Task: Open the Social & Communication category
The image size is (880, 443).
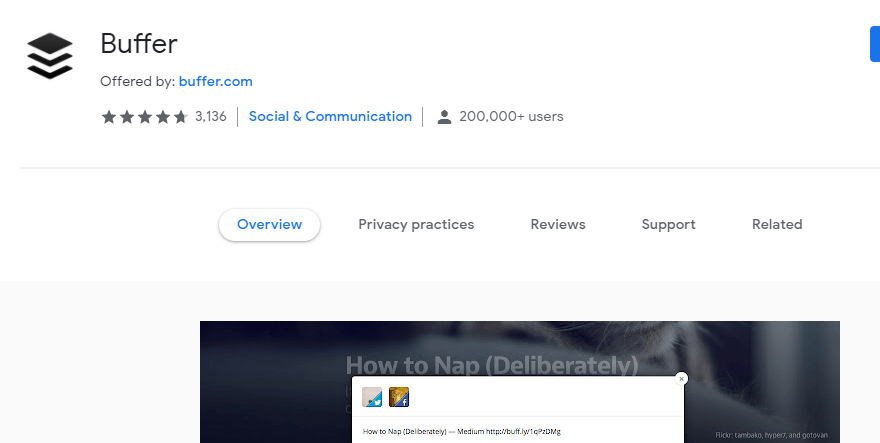Action: click(x=330, y=116)
